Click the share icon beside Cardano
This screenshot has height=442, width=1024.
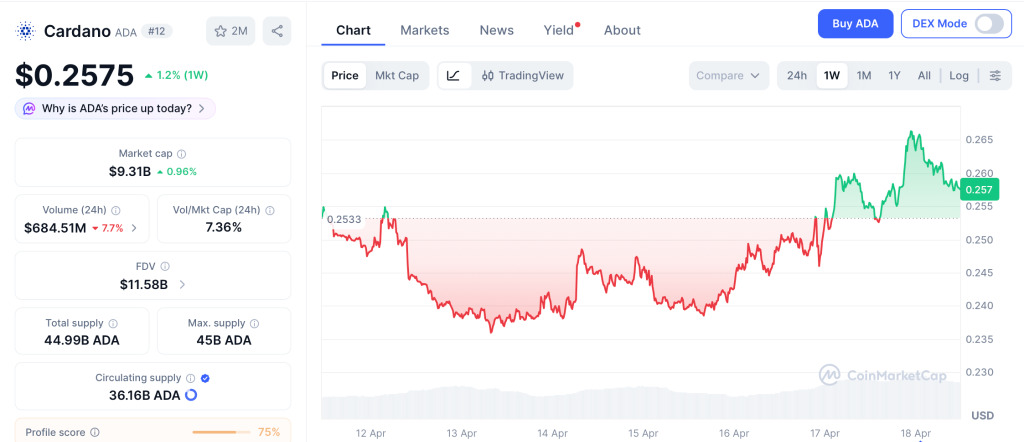277,31
